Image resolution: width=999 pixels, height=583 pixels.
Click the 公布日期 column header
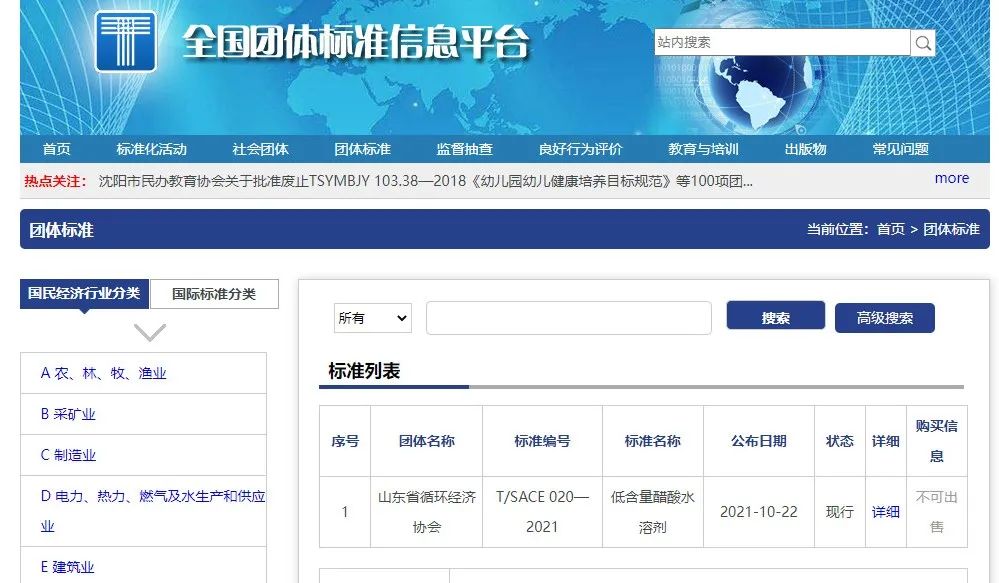point(759,441)
